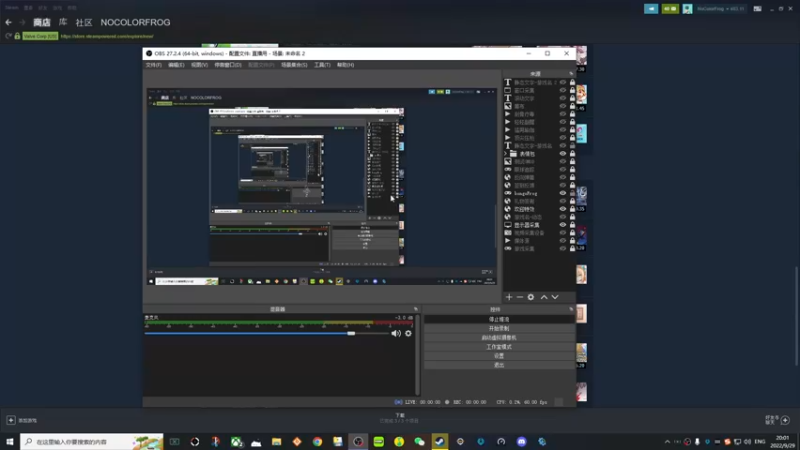This screenshot has height=450, width=800.
Task: Open OBS 设置 settings button
Action: (499, 356)
